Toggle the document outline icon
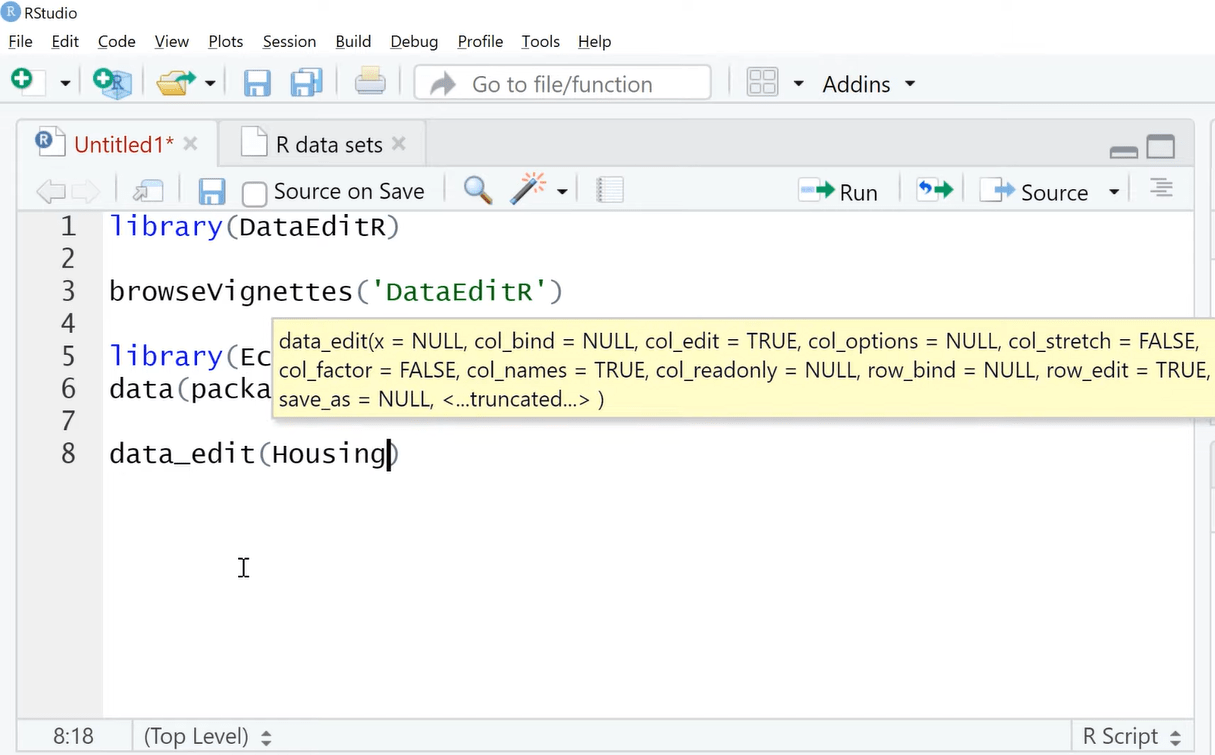This screenshot has width=1215, height=755. coord(1161,188)
